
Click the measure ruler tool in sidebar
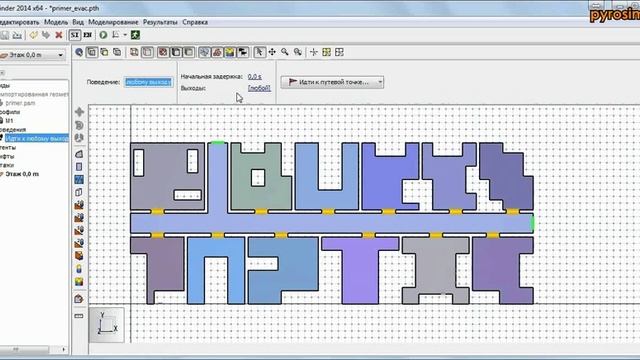(x=79, y=316)
